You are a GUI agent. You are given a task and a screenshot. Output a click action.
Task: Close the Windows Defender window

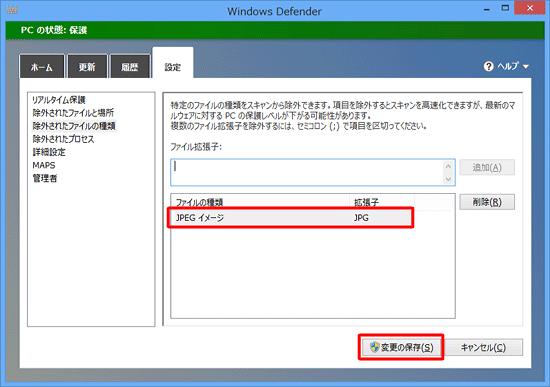(530, 8)
